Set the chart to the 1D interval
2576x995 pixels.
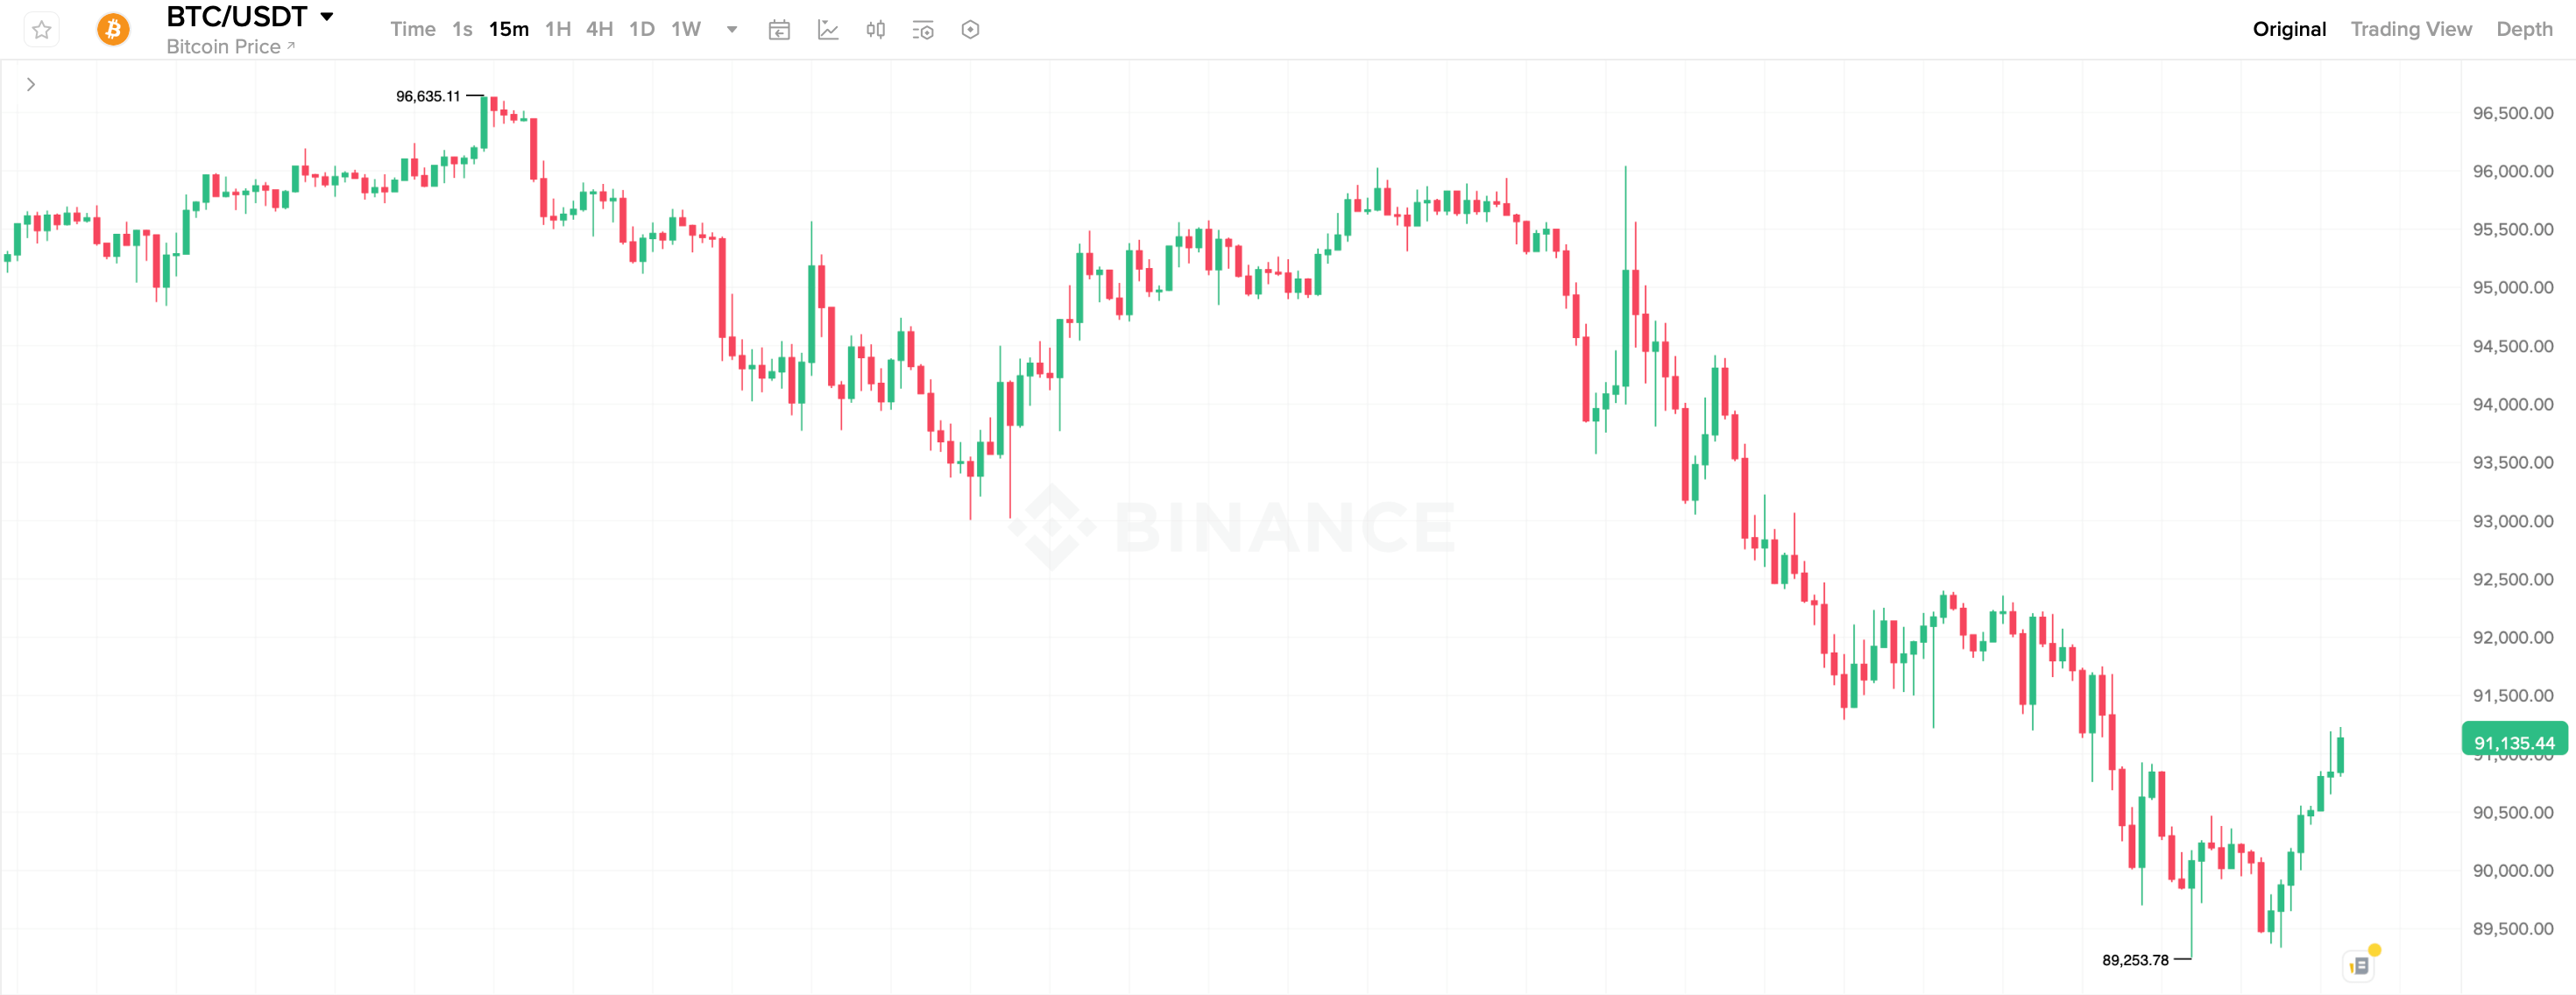pos(641,30)
